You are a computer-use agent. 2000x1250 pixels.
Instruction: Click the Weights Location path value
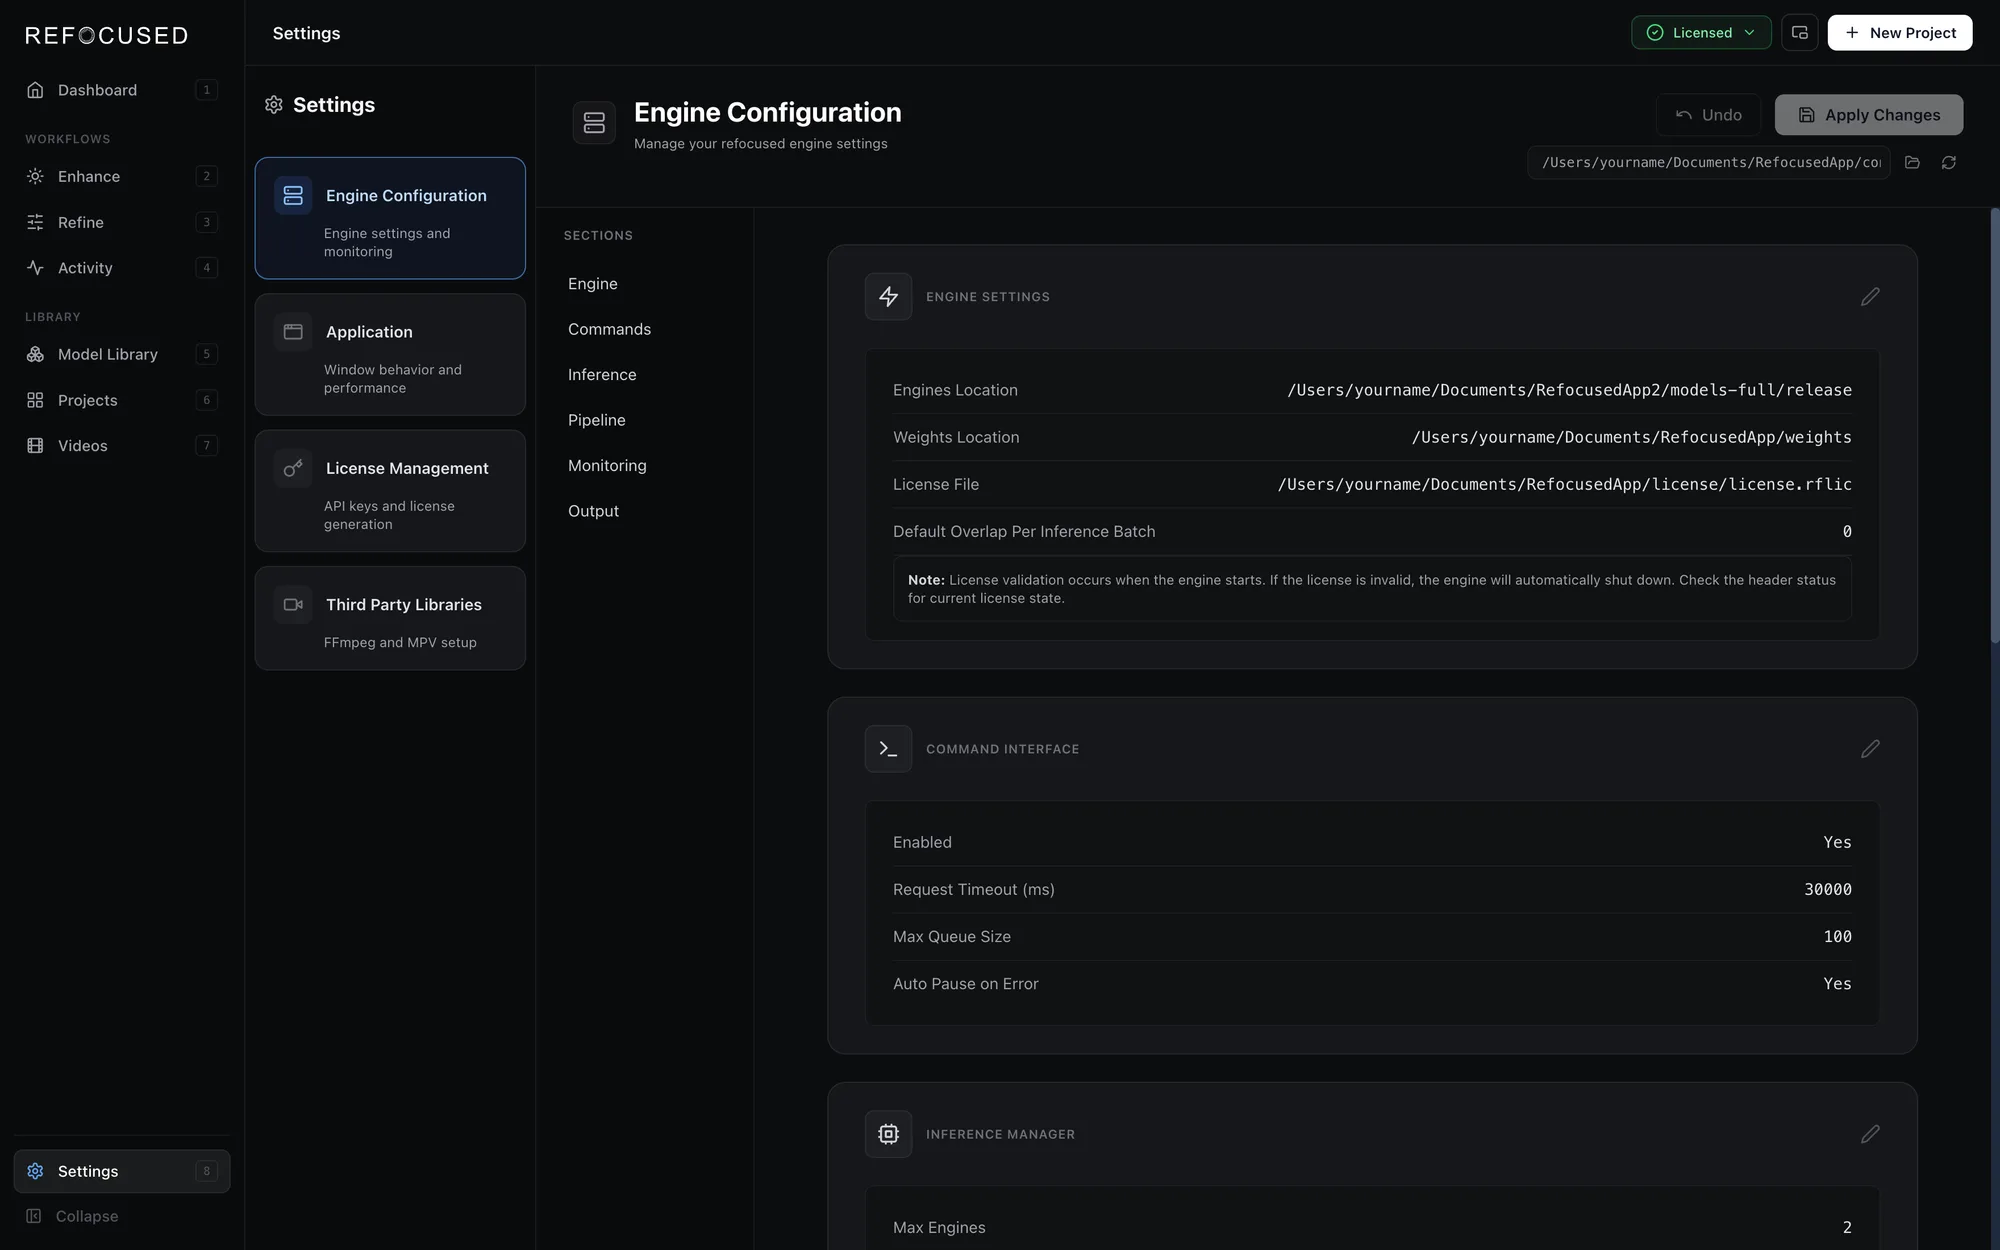pos(1631,437)
